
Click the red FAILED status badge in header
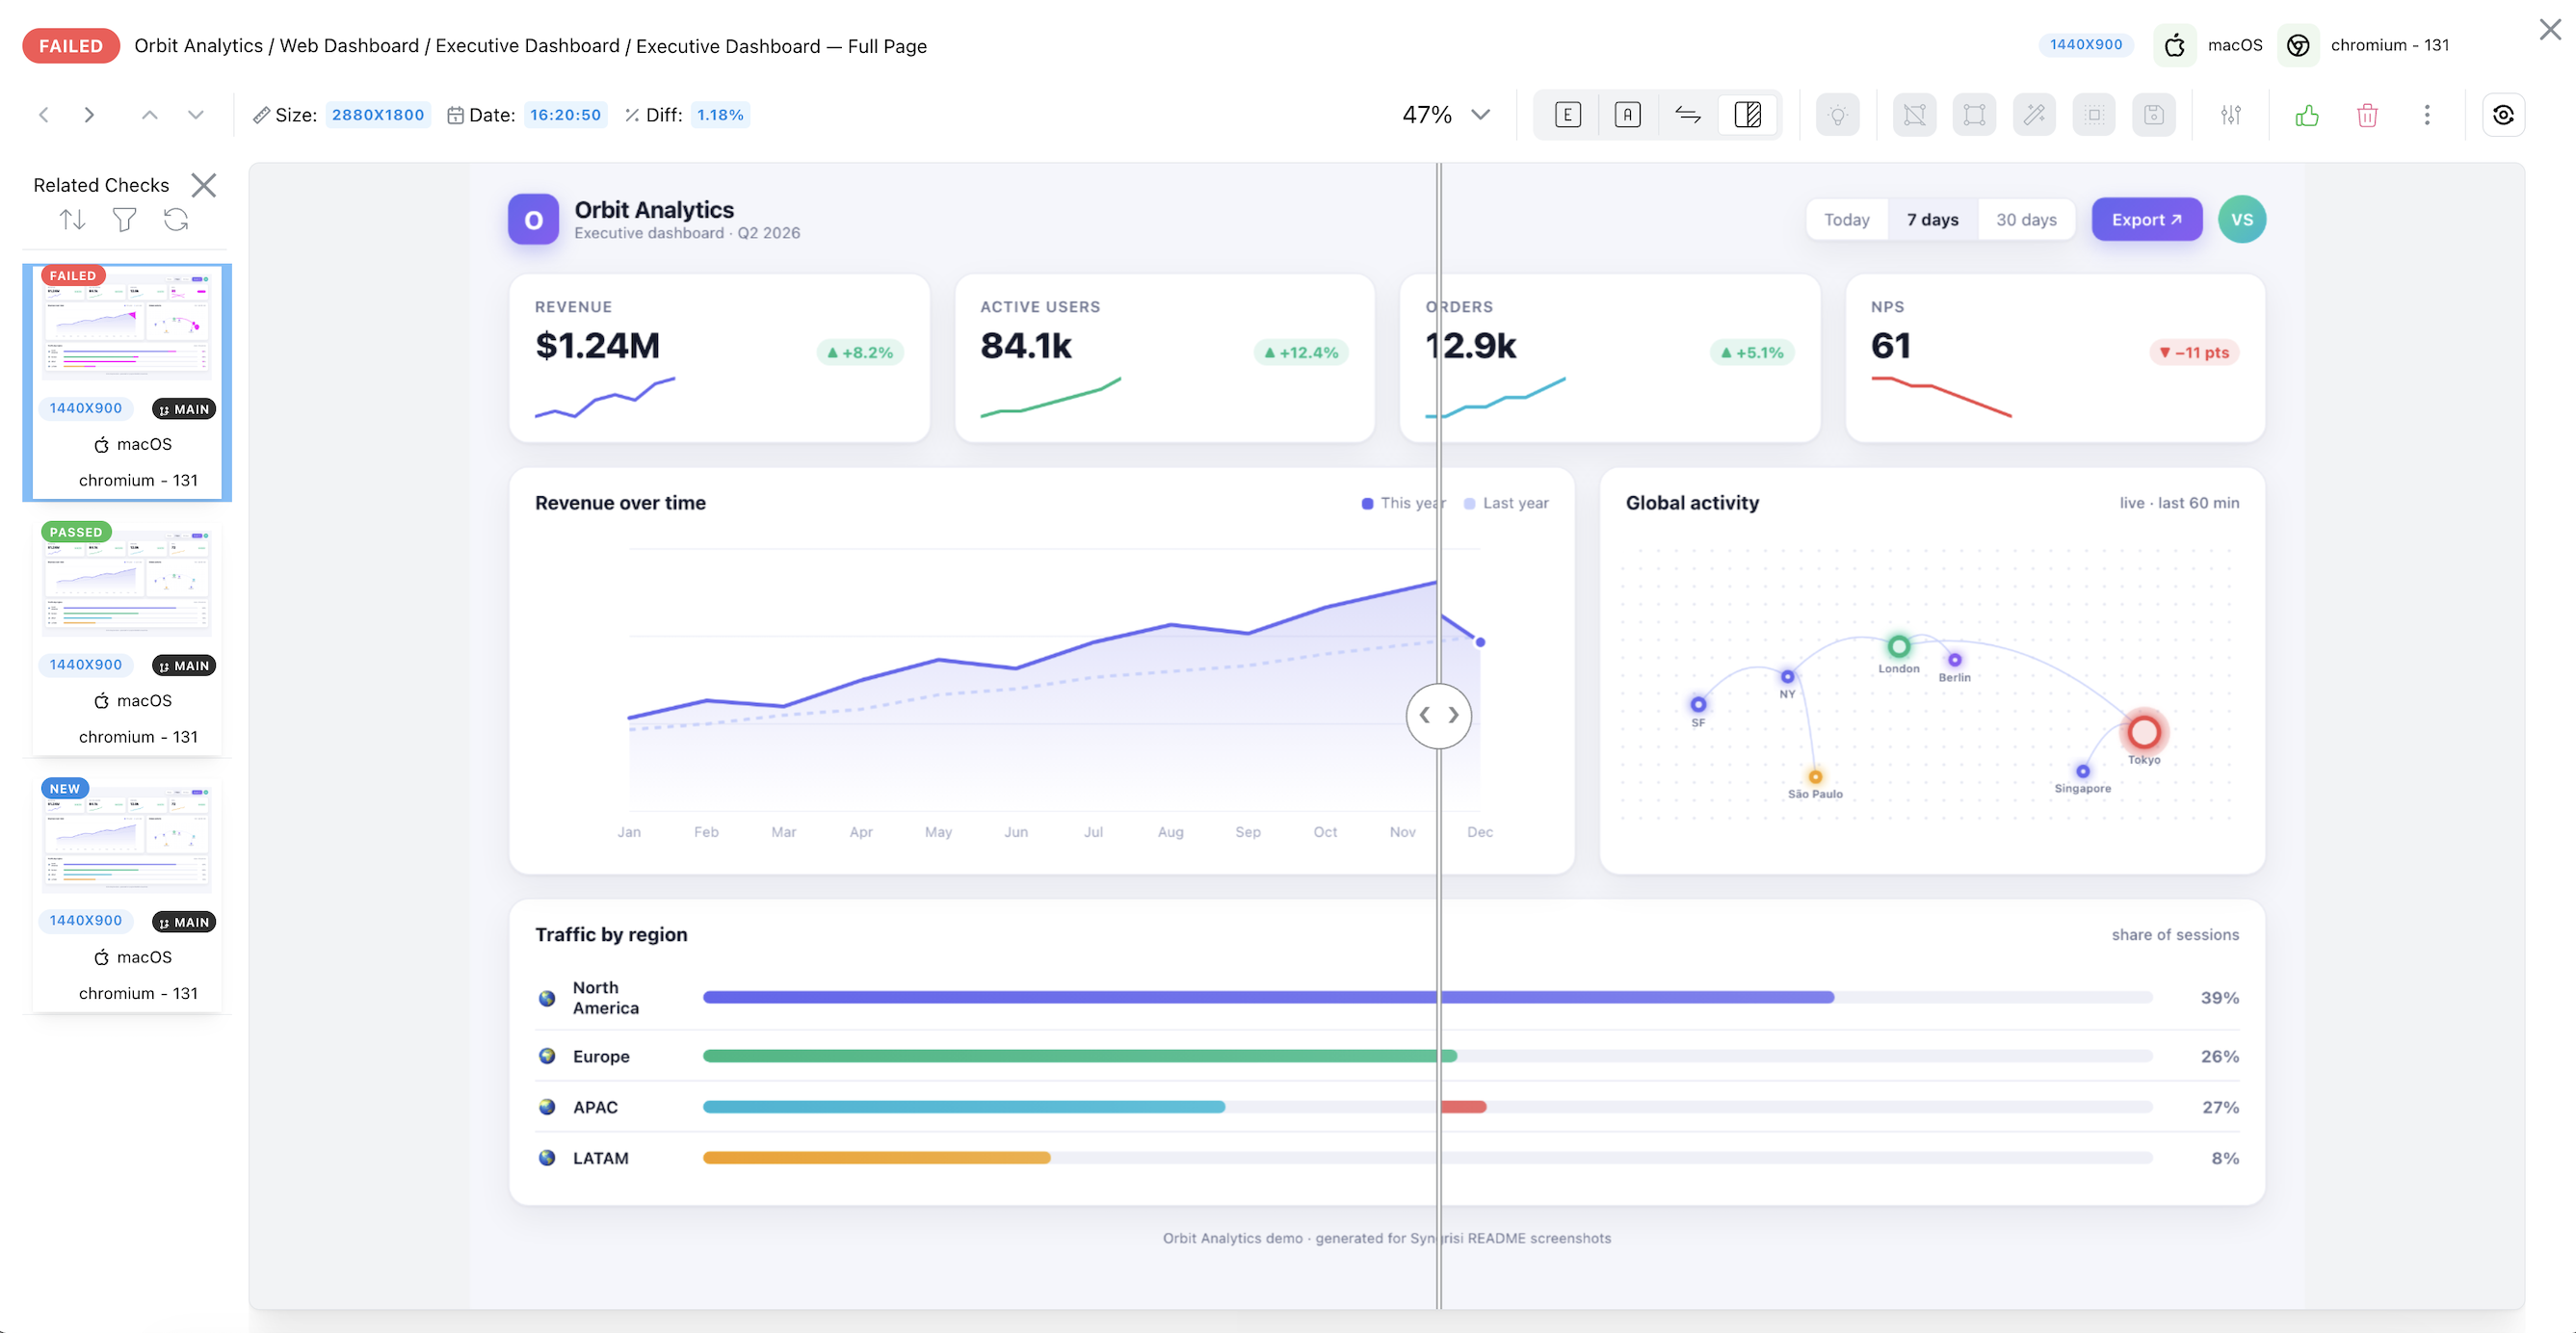(x=71, y=46)
